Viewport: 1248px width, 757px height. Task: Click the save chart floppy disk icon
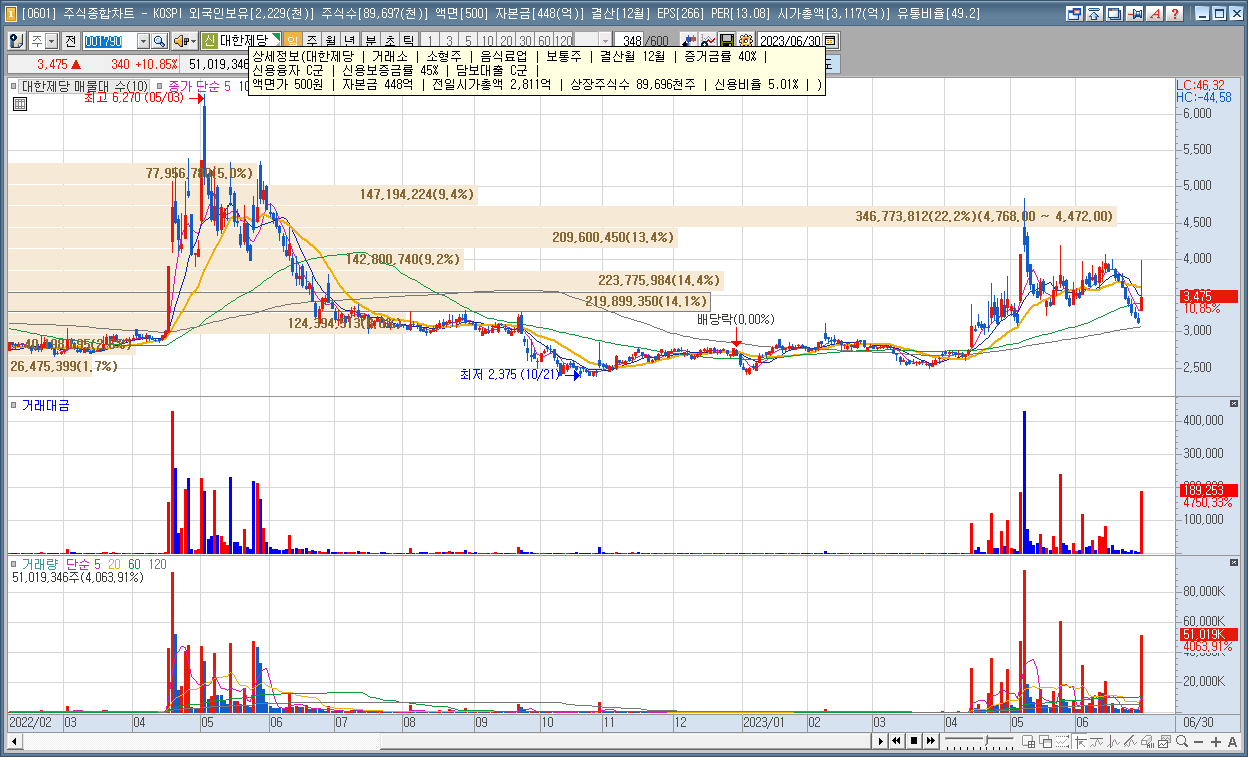(x=727, y=41)
